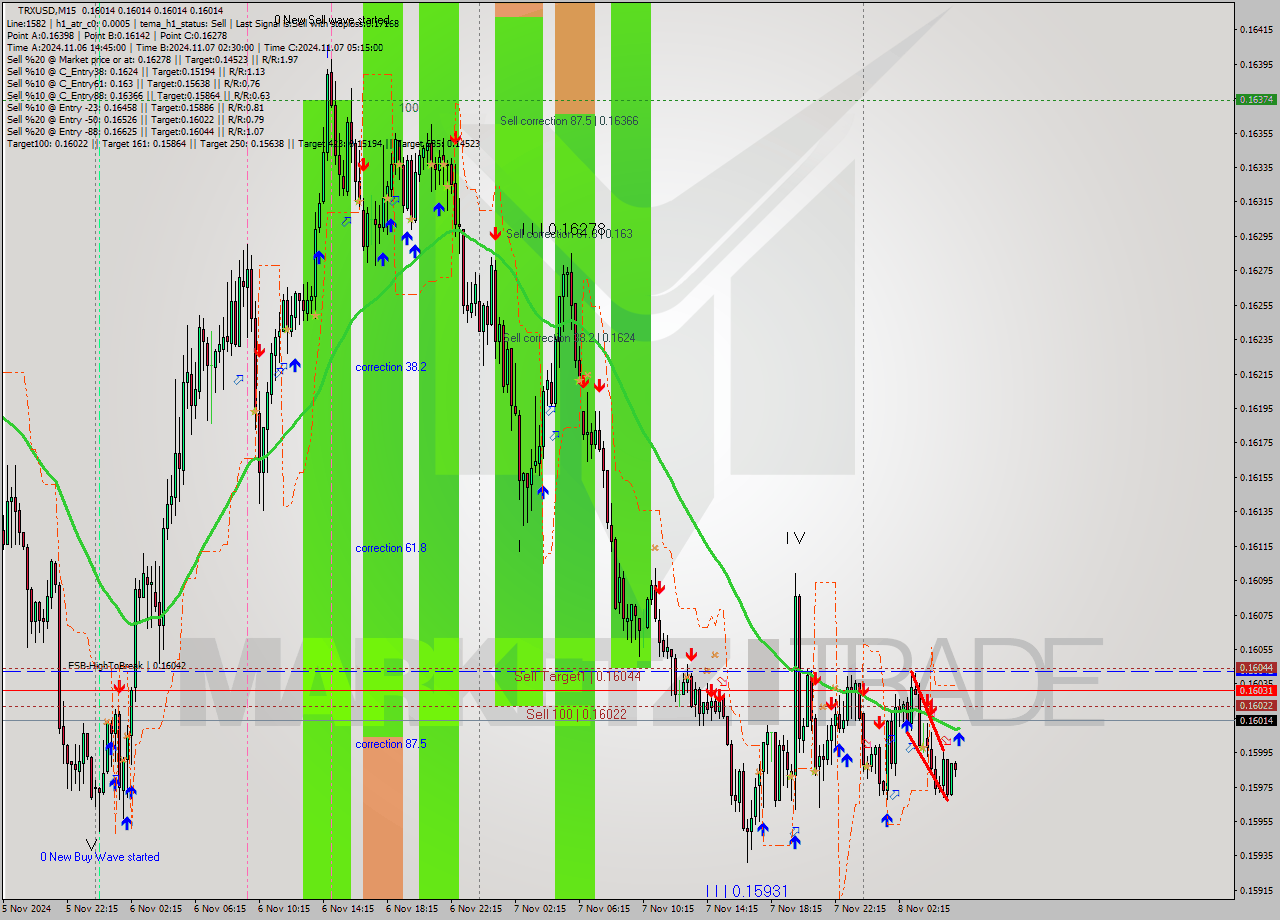Viewport: 1280px width, 920px height.
Task: Click the 'correction 87.5' label
Action: [391, 744]
